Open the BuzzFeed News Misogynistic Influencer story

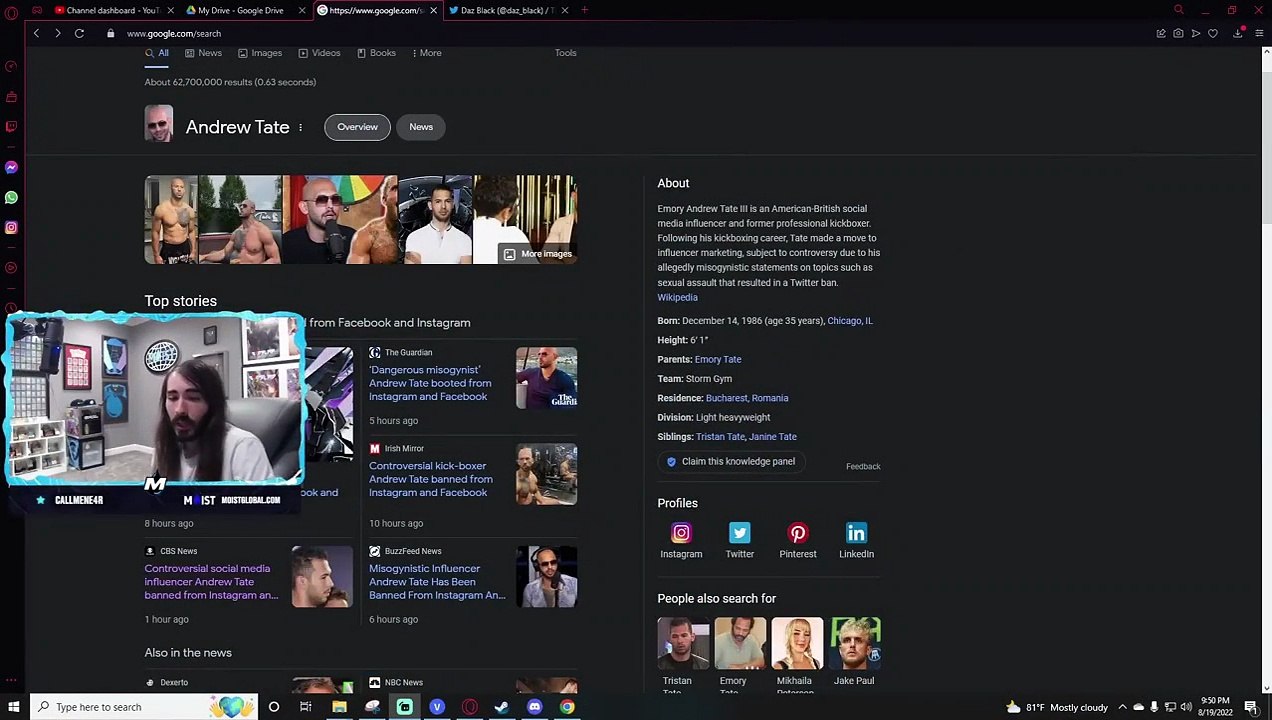click(437, 581)
